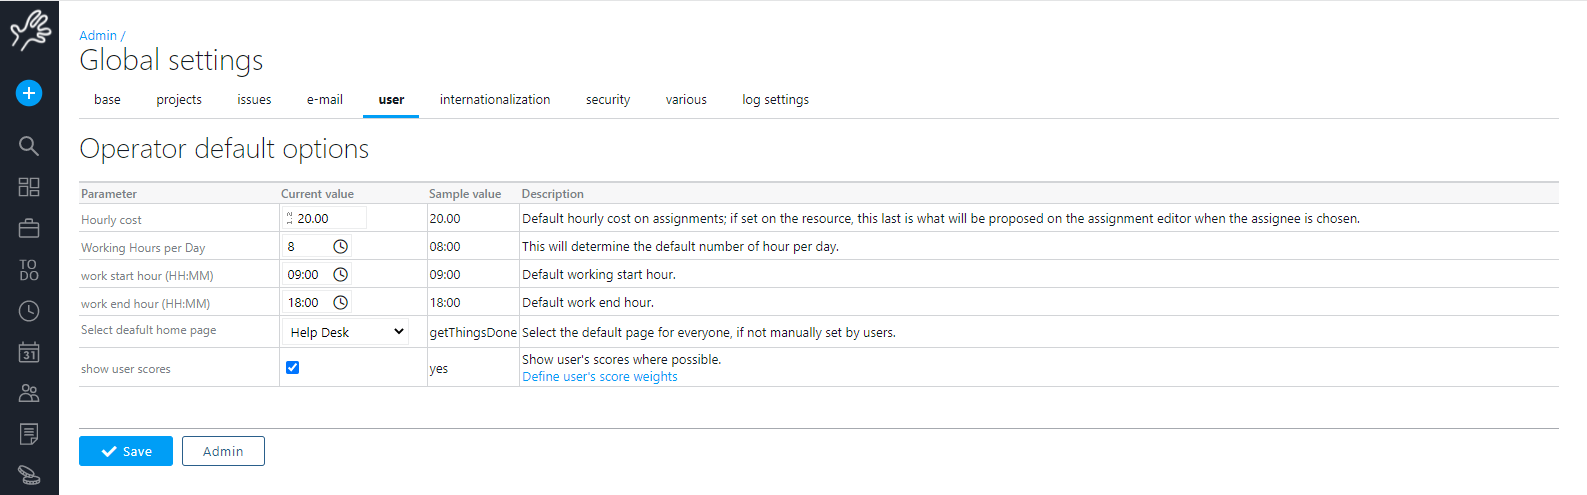This screenshot has height=495, width=1587.
Task: Open timesheets via the sidebar clock icon
Action: (29, 311)
